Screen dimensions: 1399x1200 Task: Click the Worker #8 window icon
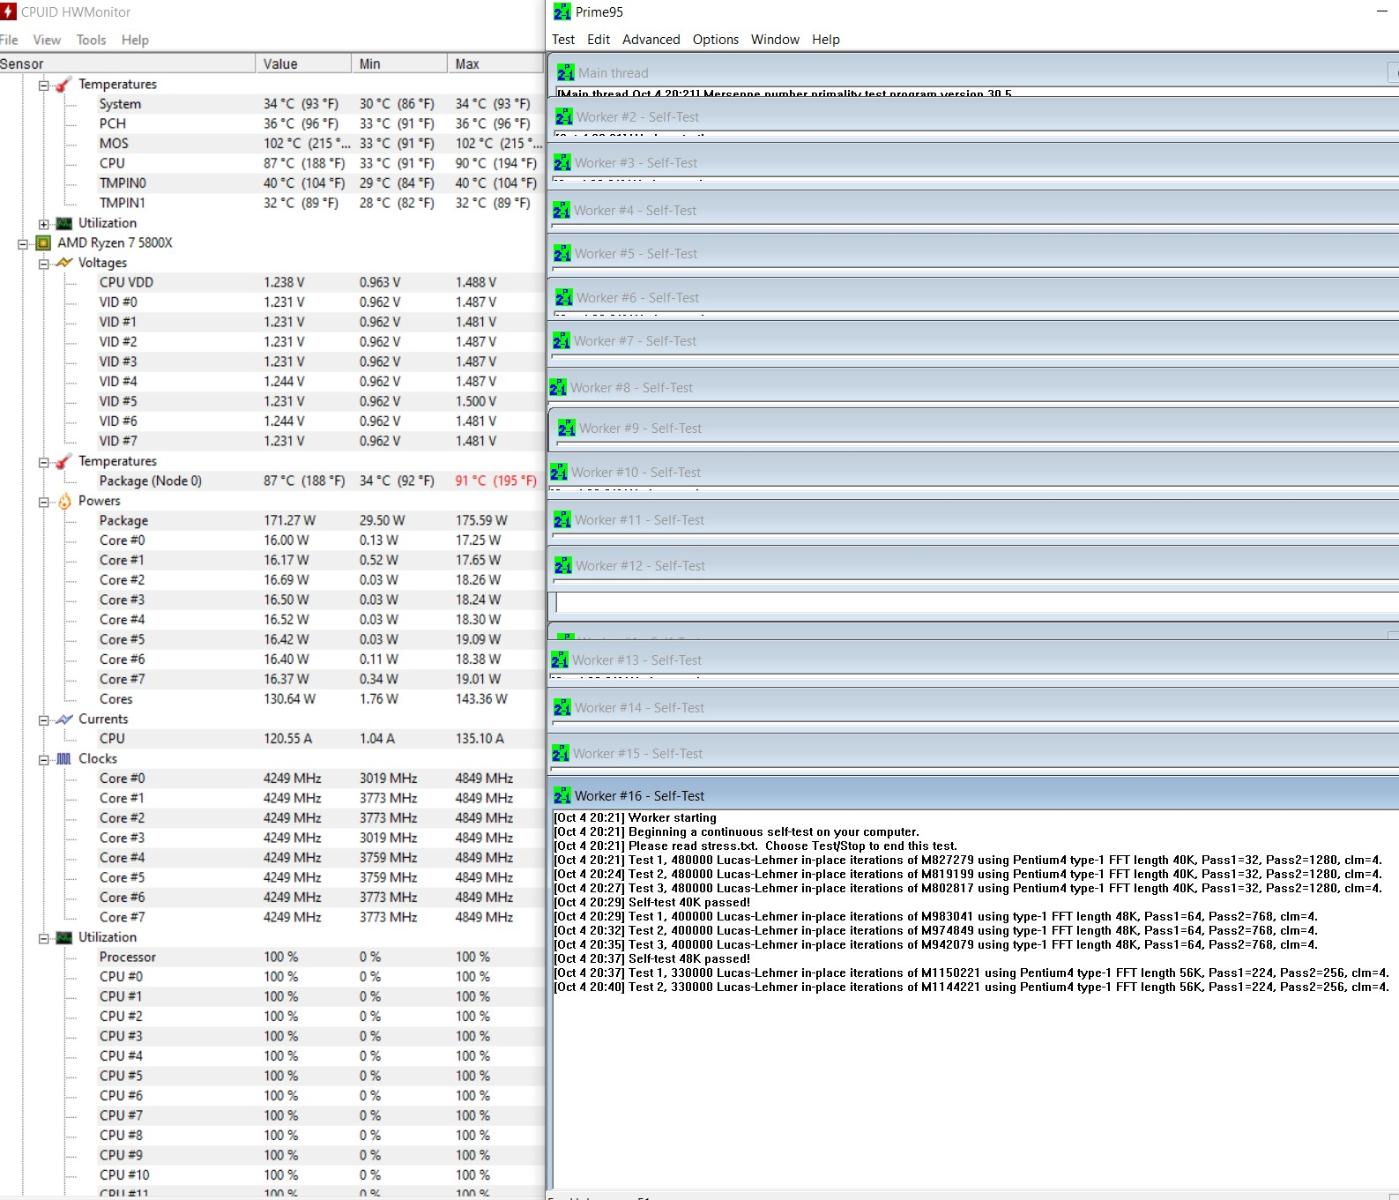558,388
